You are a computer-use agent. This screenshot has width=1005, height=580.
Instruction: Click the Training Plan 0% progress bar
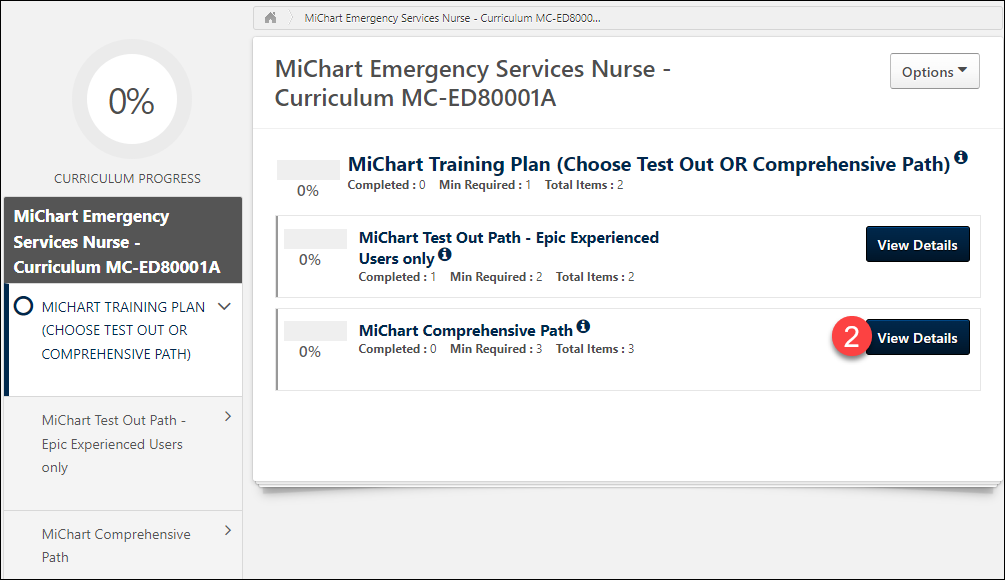click(308, 170)
